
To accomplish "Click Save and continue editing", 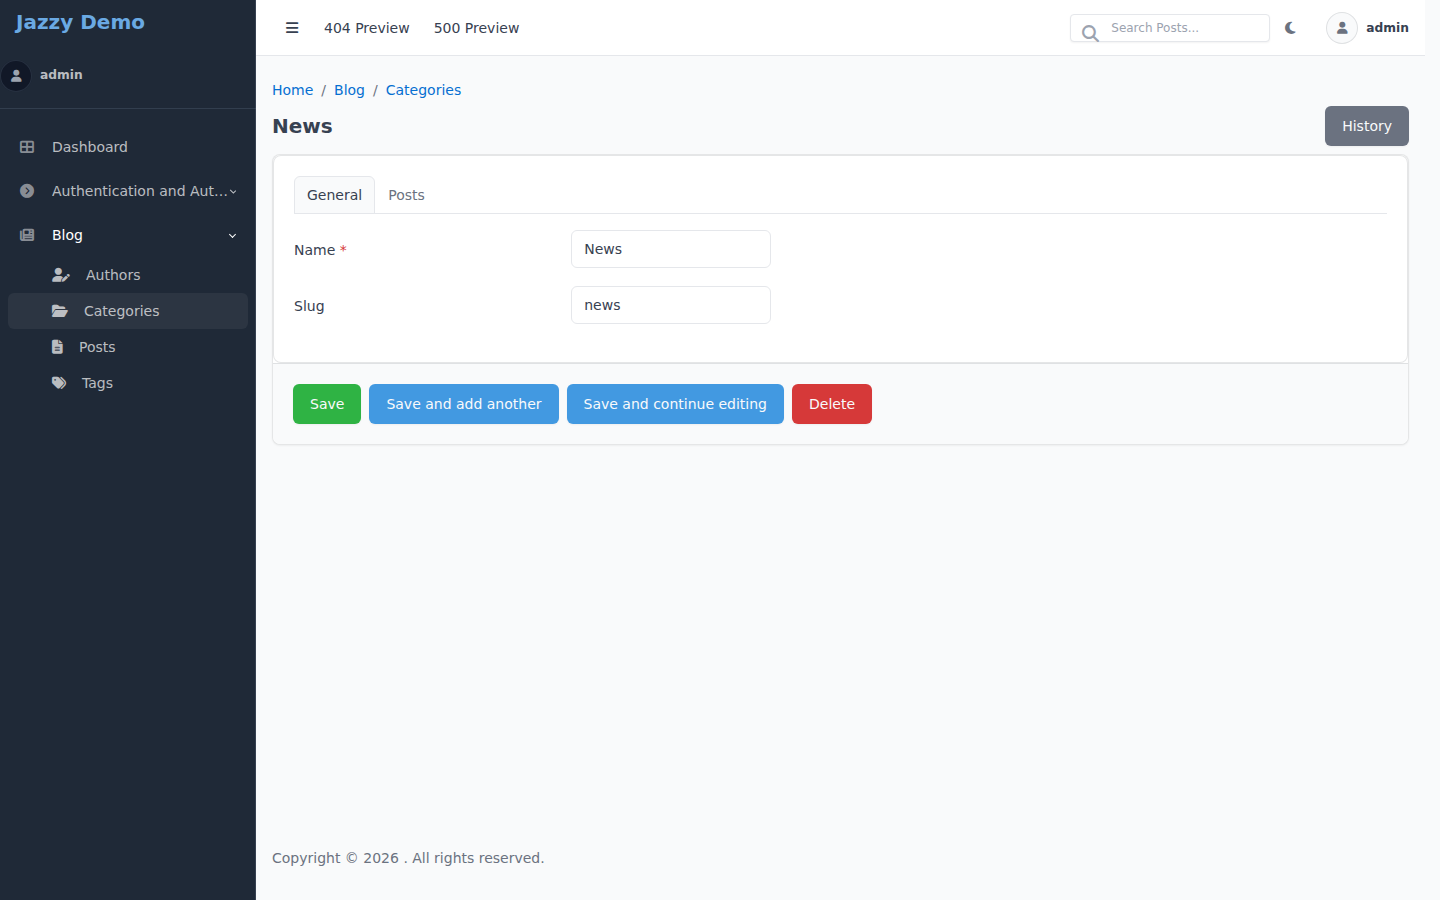I will coord(675,404).
